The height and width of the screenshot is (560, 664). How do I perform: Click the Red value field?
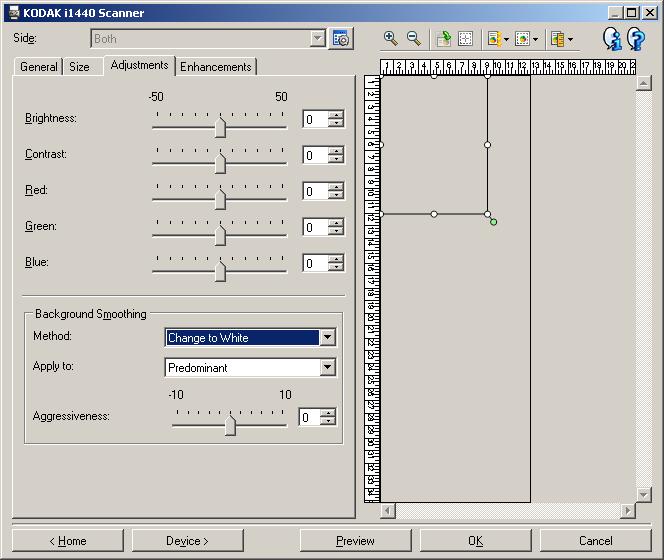click(x=315, y=191)
